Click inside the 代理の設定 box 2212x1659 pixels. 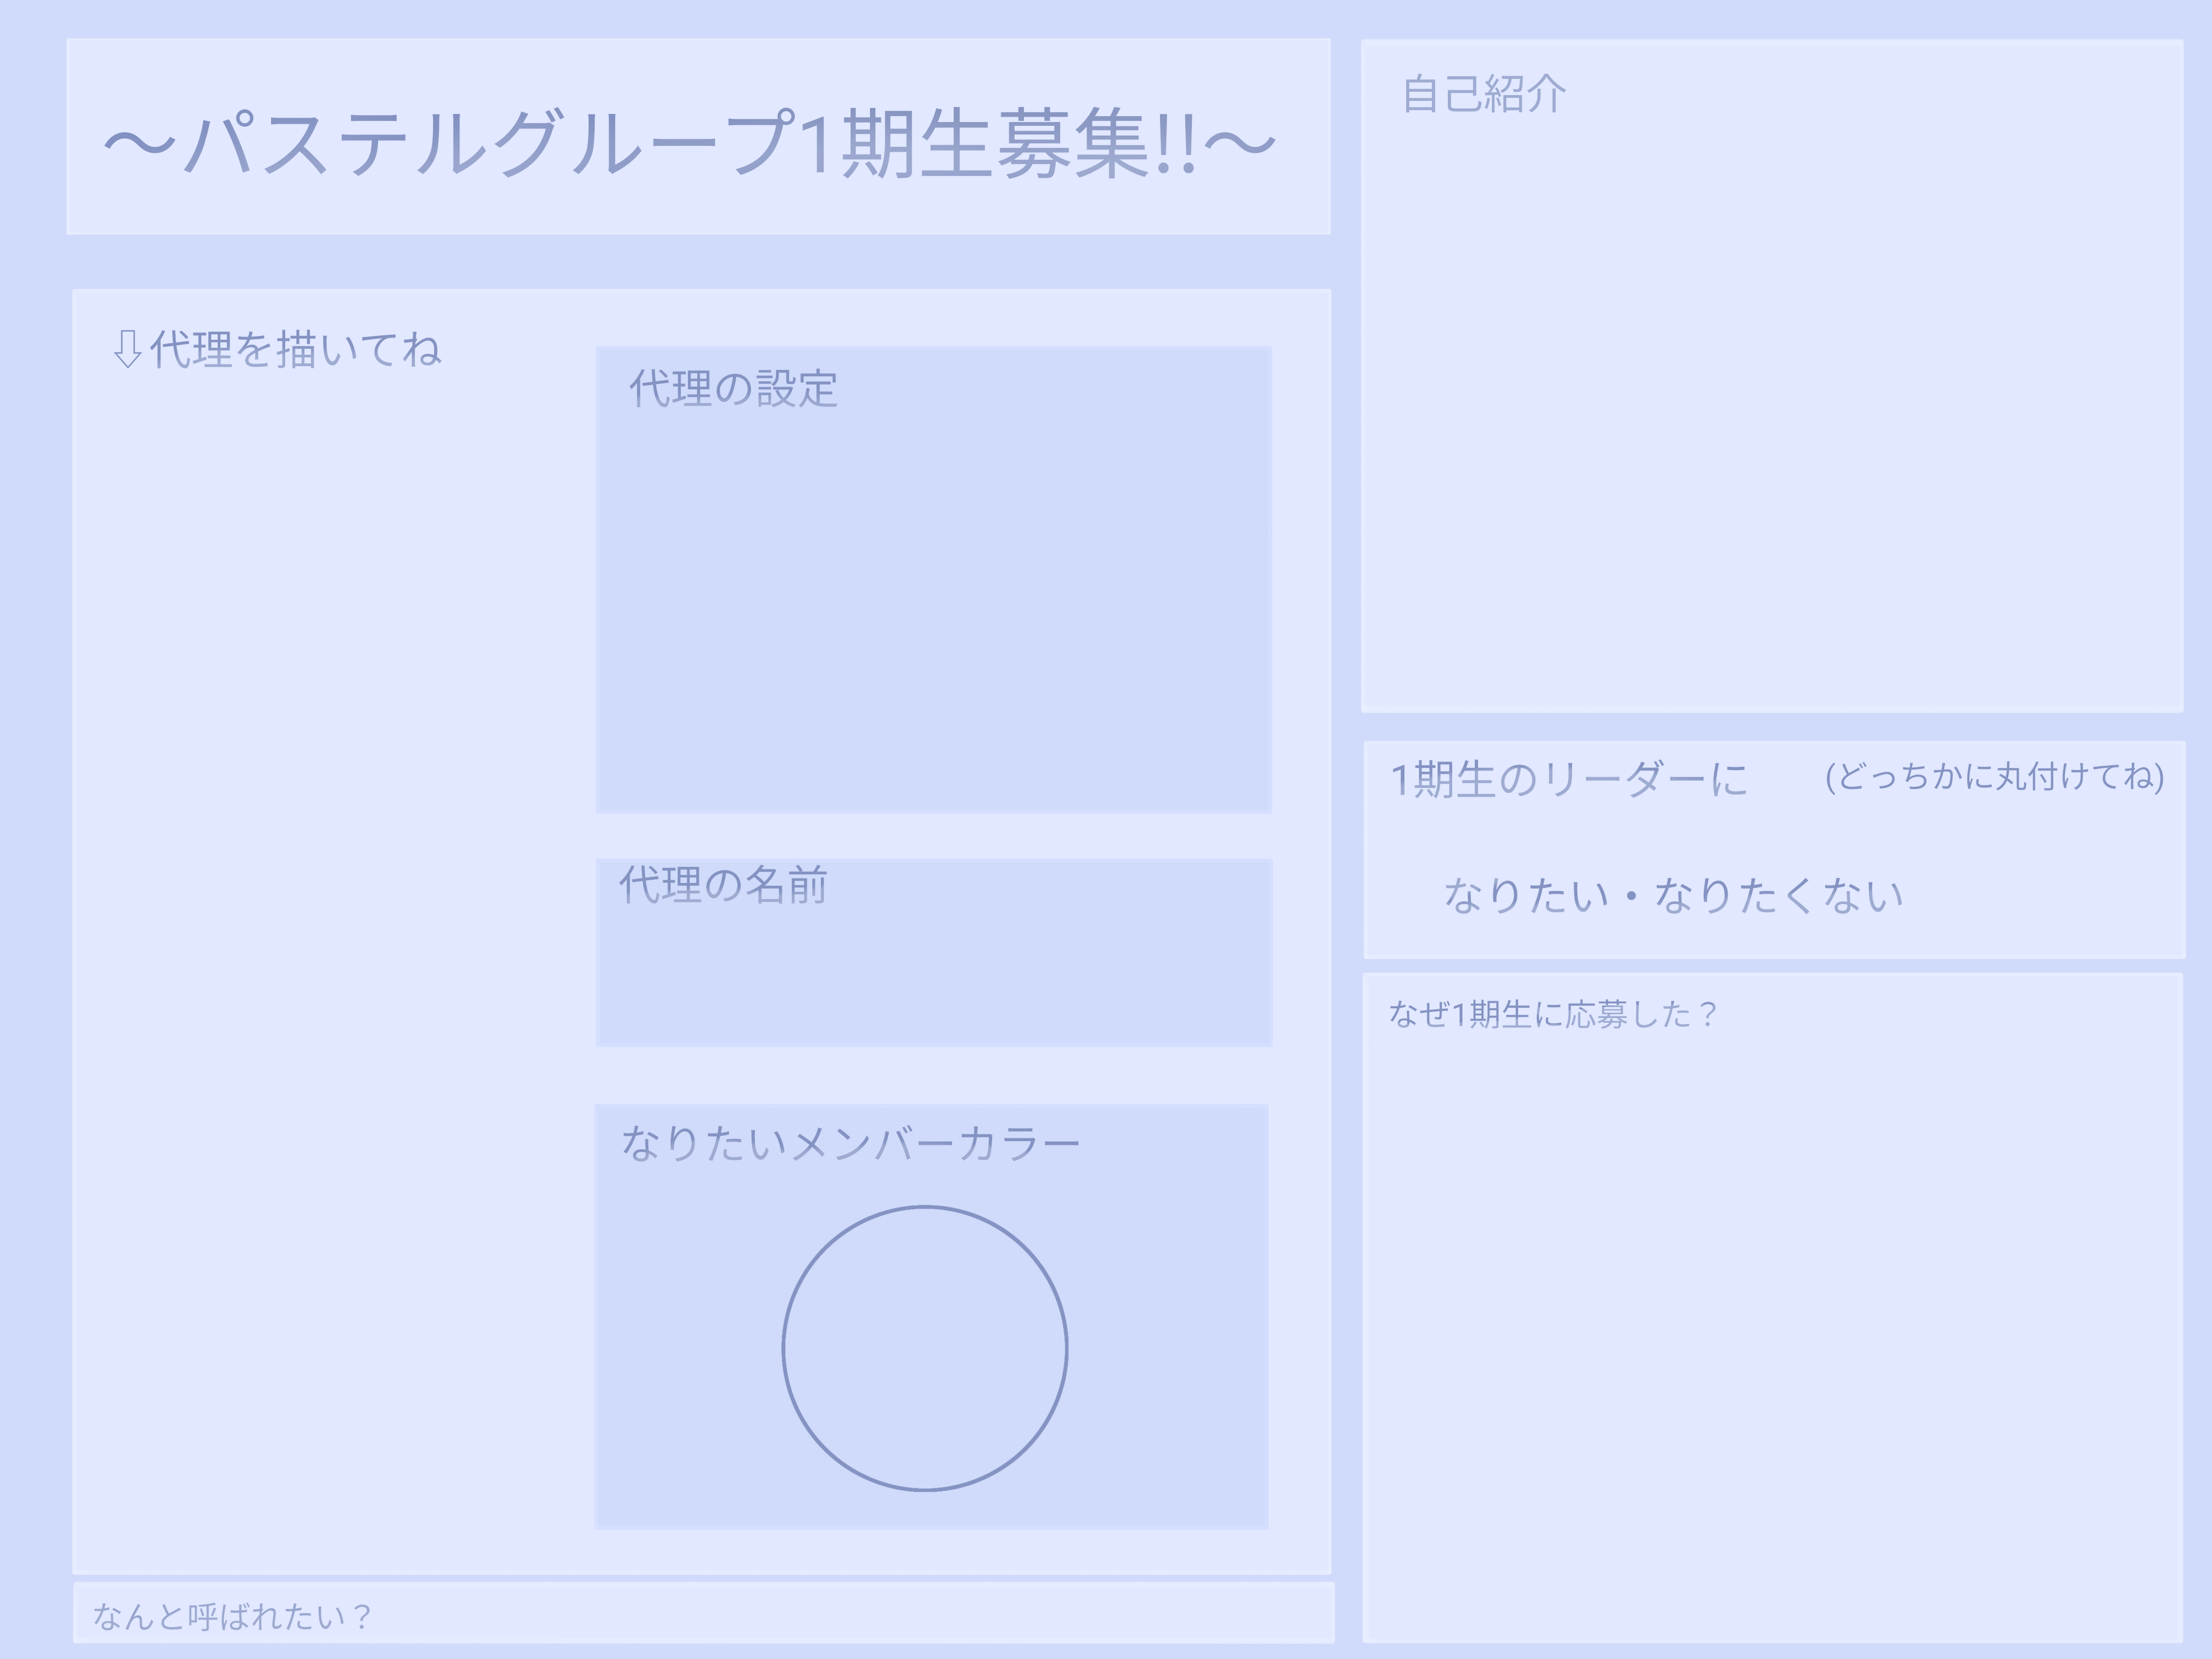[933, 600]
